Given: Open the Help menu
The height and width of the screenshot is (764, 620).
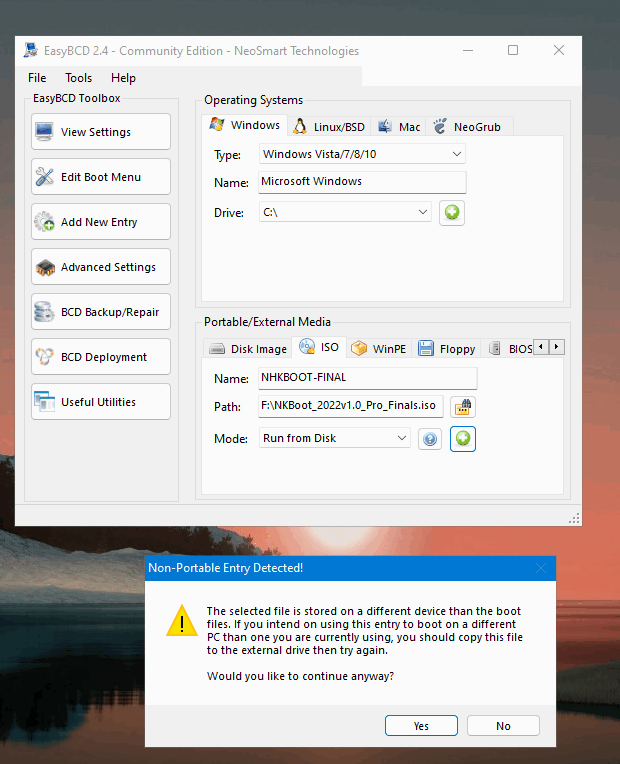Looking at the screenshot, I should (x=123, y=78).
